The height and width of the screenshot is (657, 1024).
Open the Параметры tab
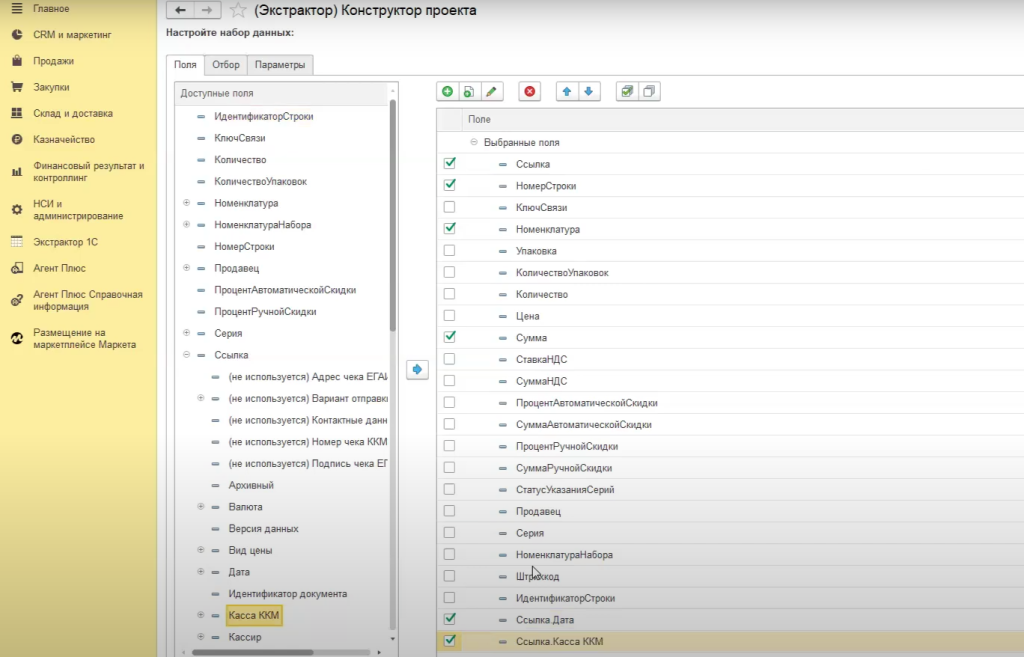(279, 65)
